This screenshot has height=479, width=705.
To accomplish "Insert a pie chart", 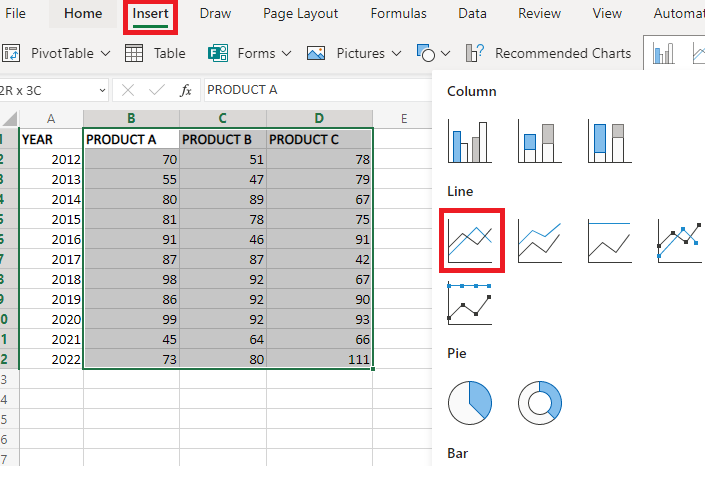I will click(471, 403).
